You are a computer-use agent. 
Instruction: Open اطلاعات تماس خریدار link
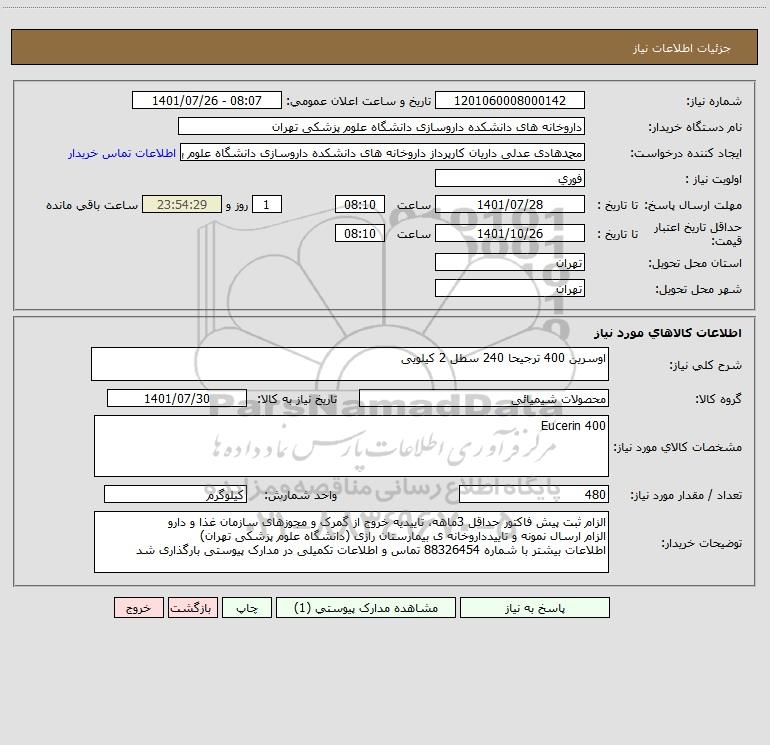point(122,153)
